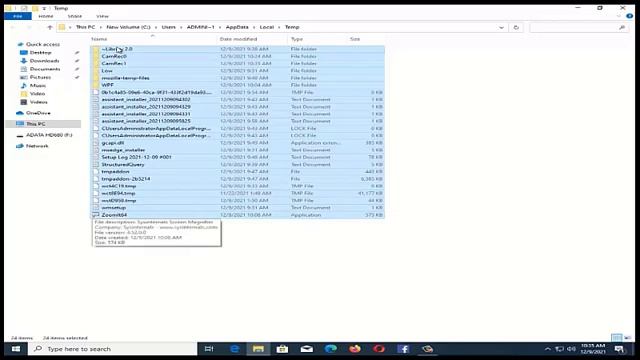Screen dimensions: 640x360
Task: Open Task View from the taskbar
Action: [209, 349]
